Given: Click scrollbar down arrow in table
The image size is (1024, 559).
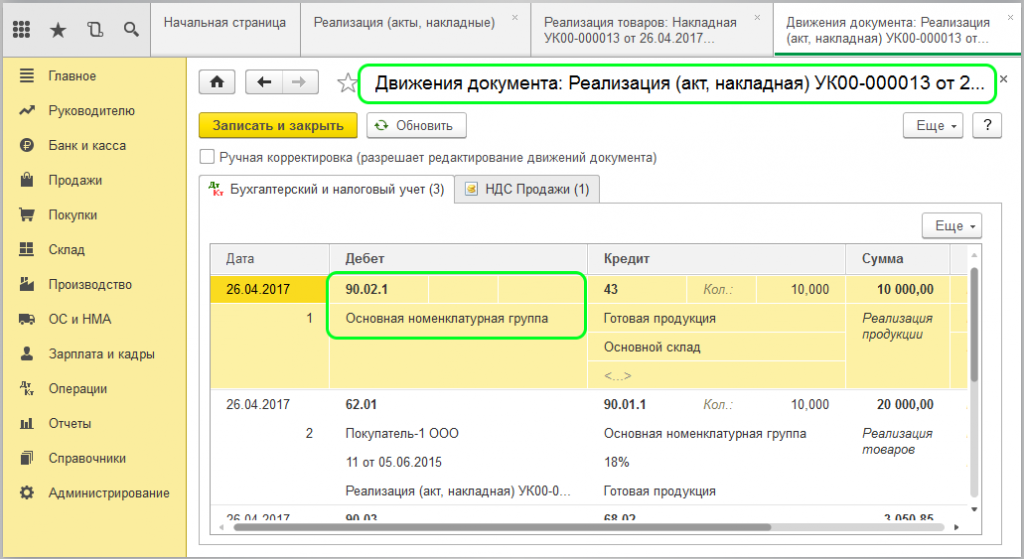Looking at the screenshot, I should 974,509.
